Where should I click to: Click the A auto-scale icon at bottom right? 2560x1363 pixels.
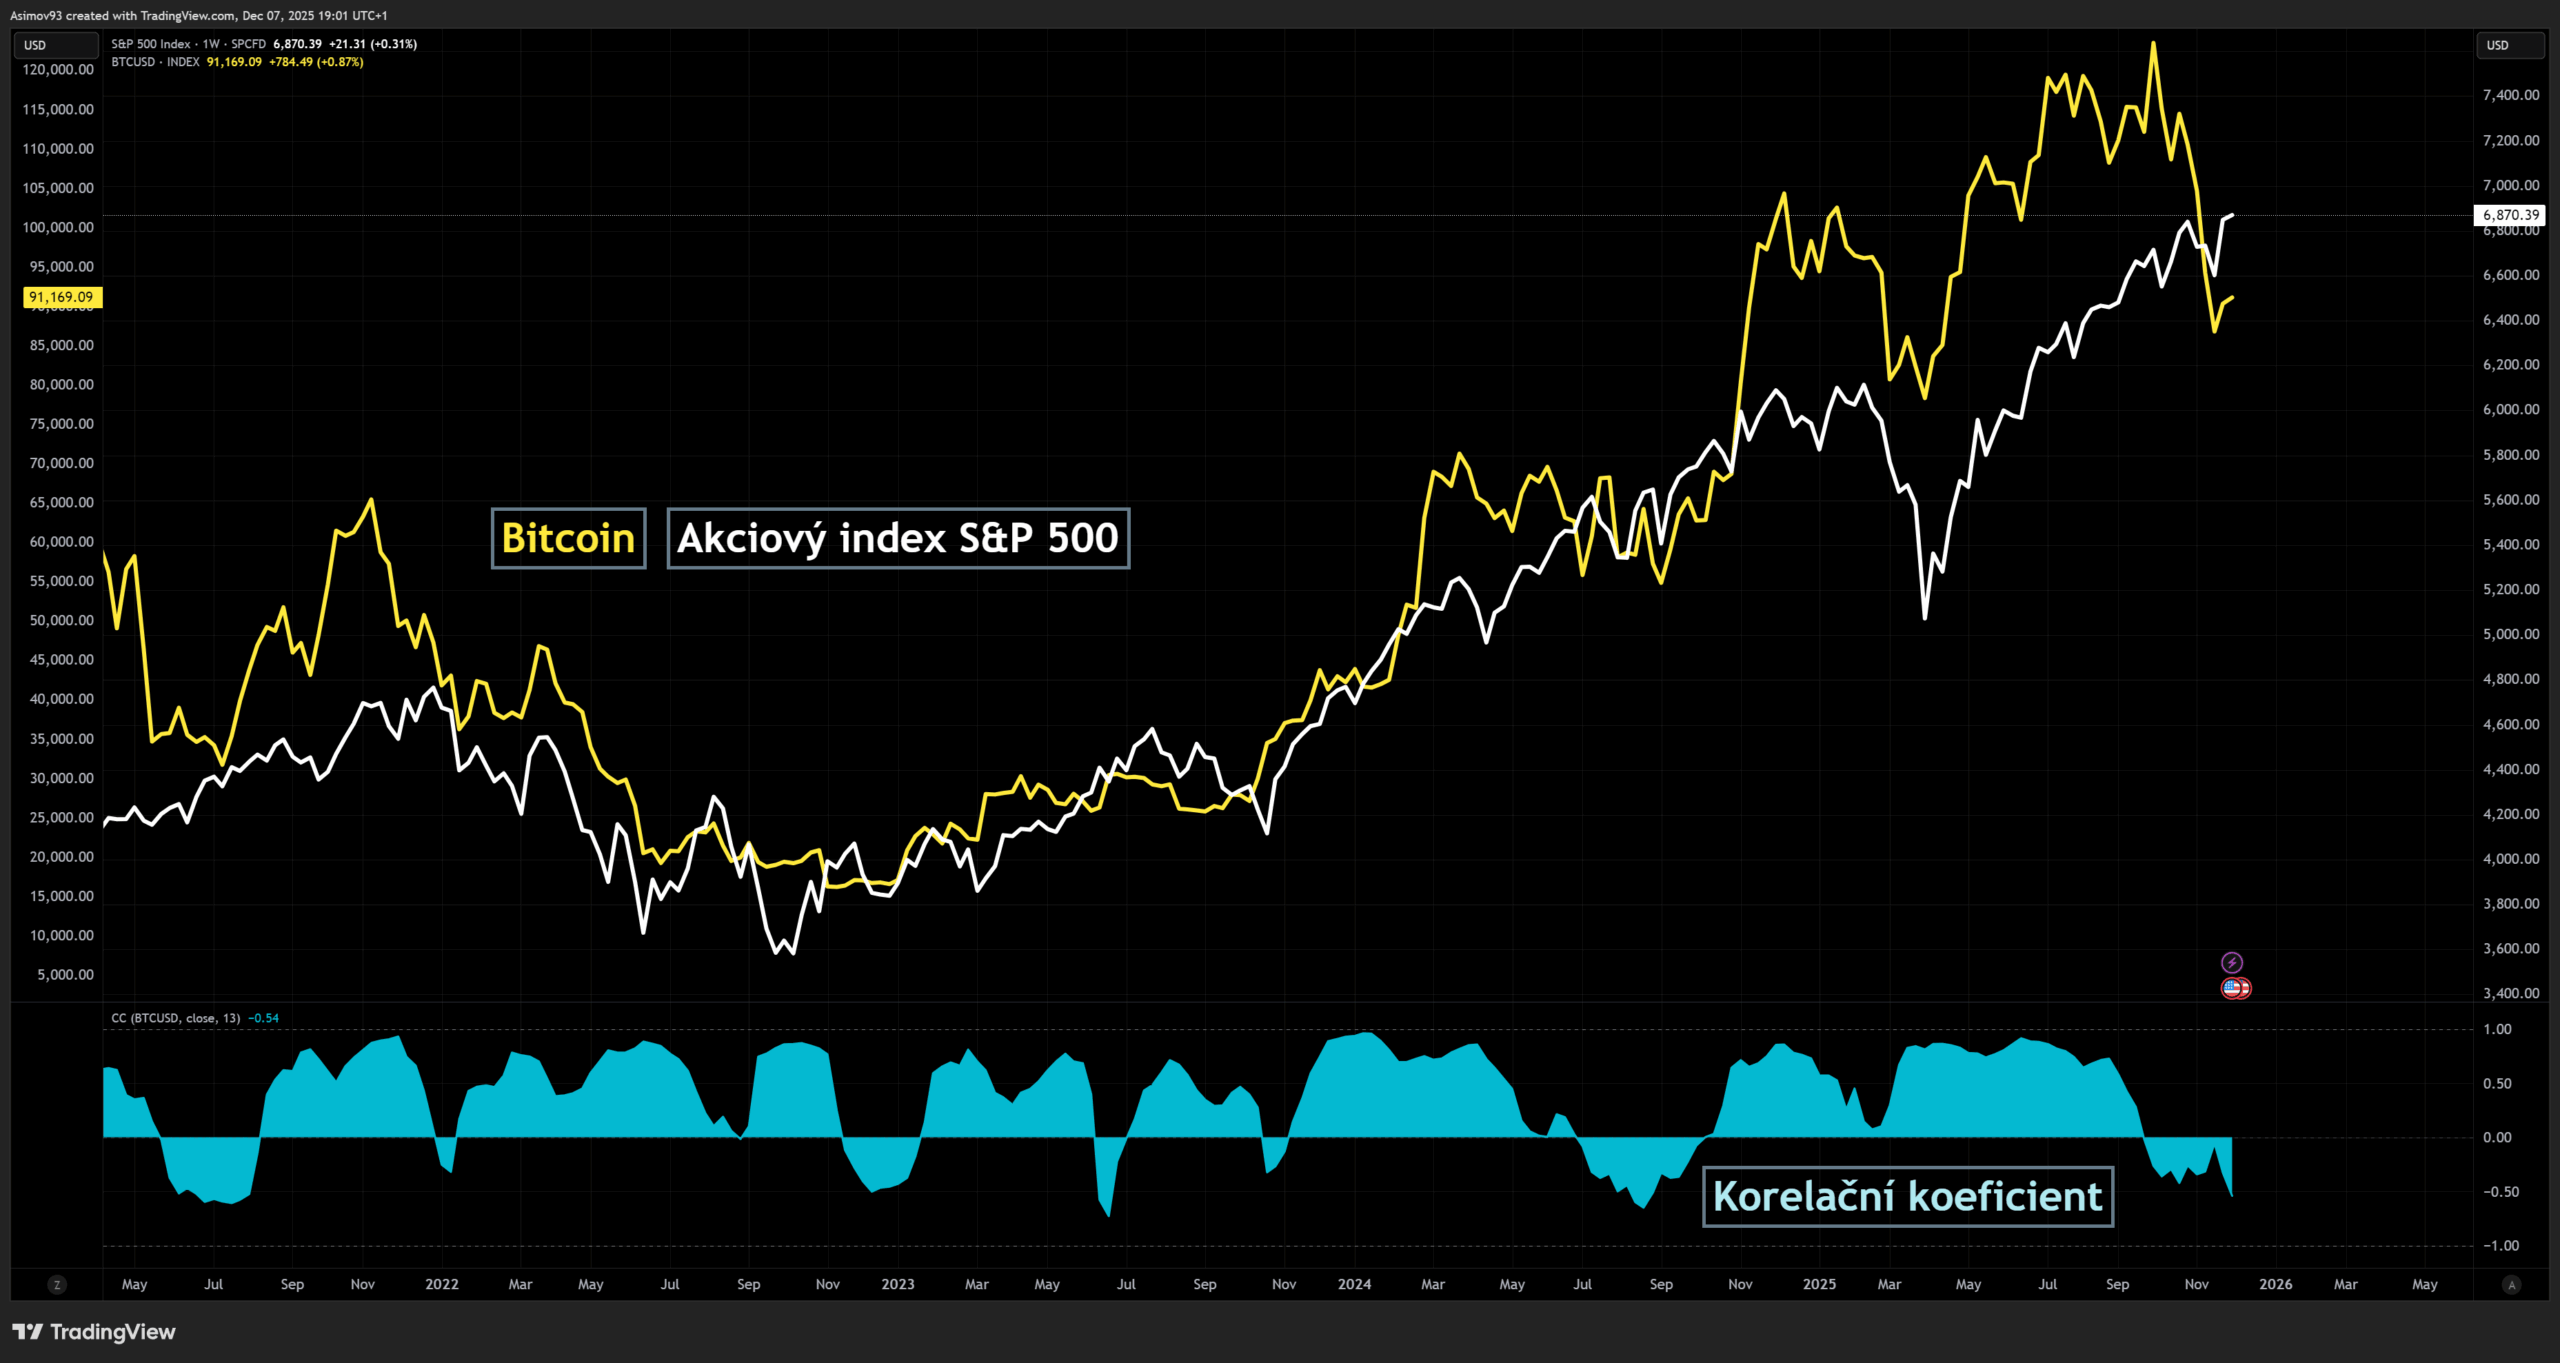pos(2511,1284)
